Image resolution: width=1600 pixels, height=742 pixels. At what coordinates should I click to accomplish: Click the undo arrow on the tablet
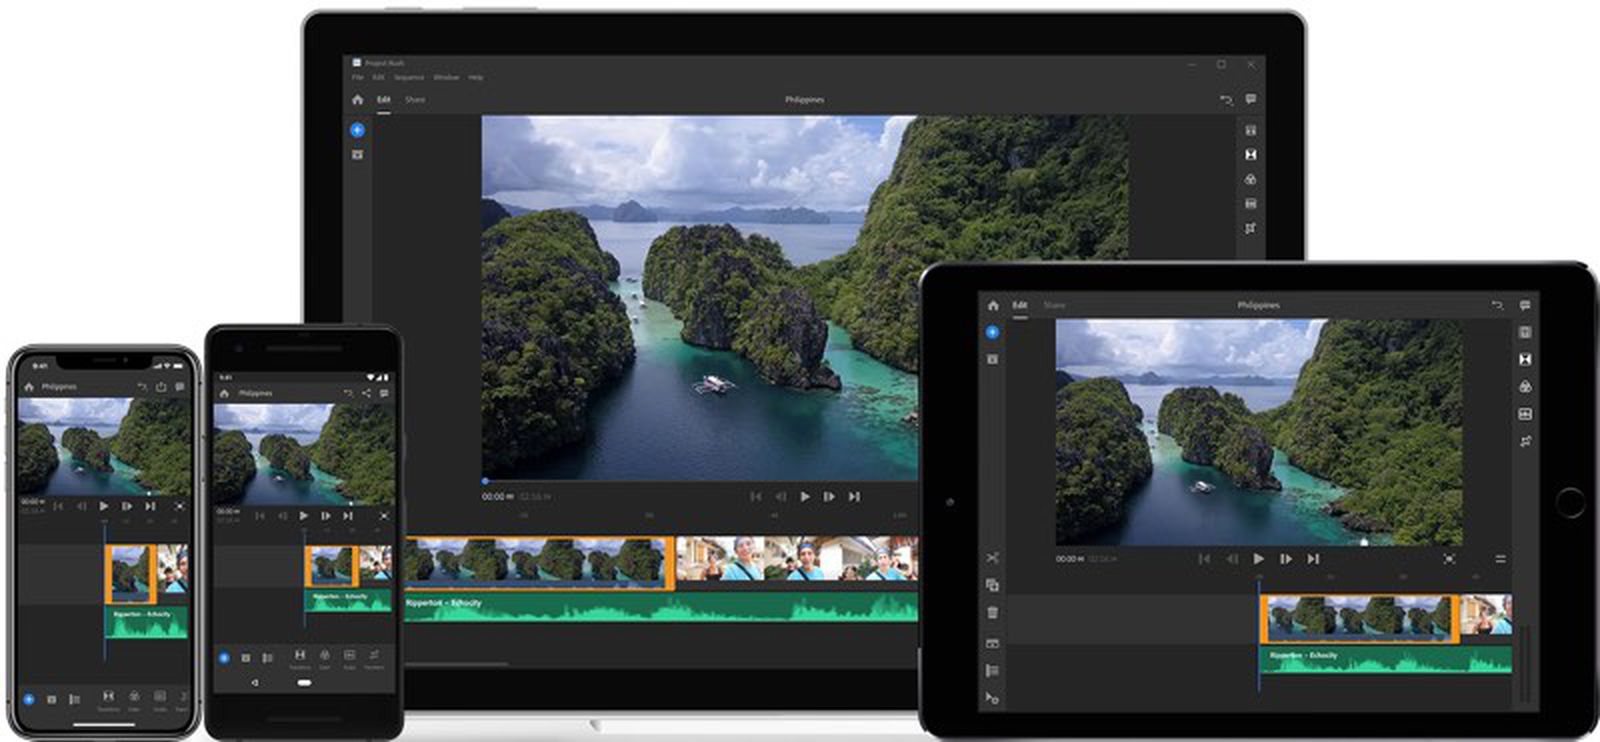(x=1497, y=305)
